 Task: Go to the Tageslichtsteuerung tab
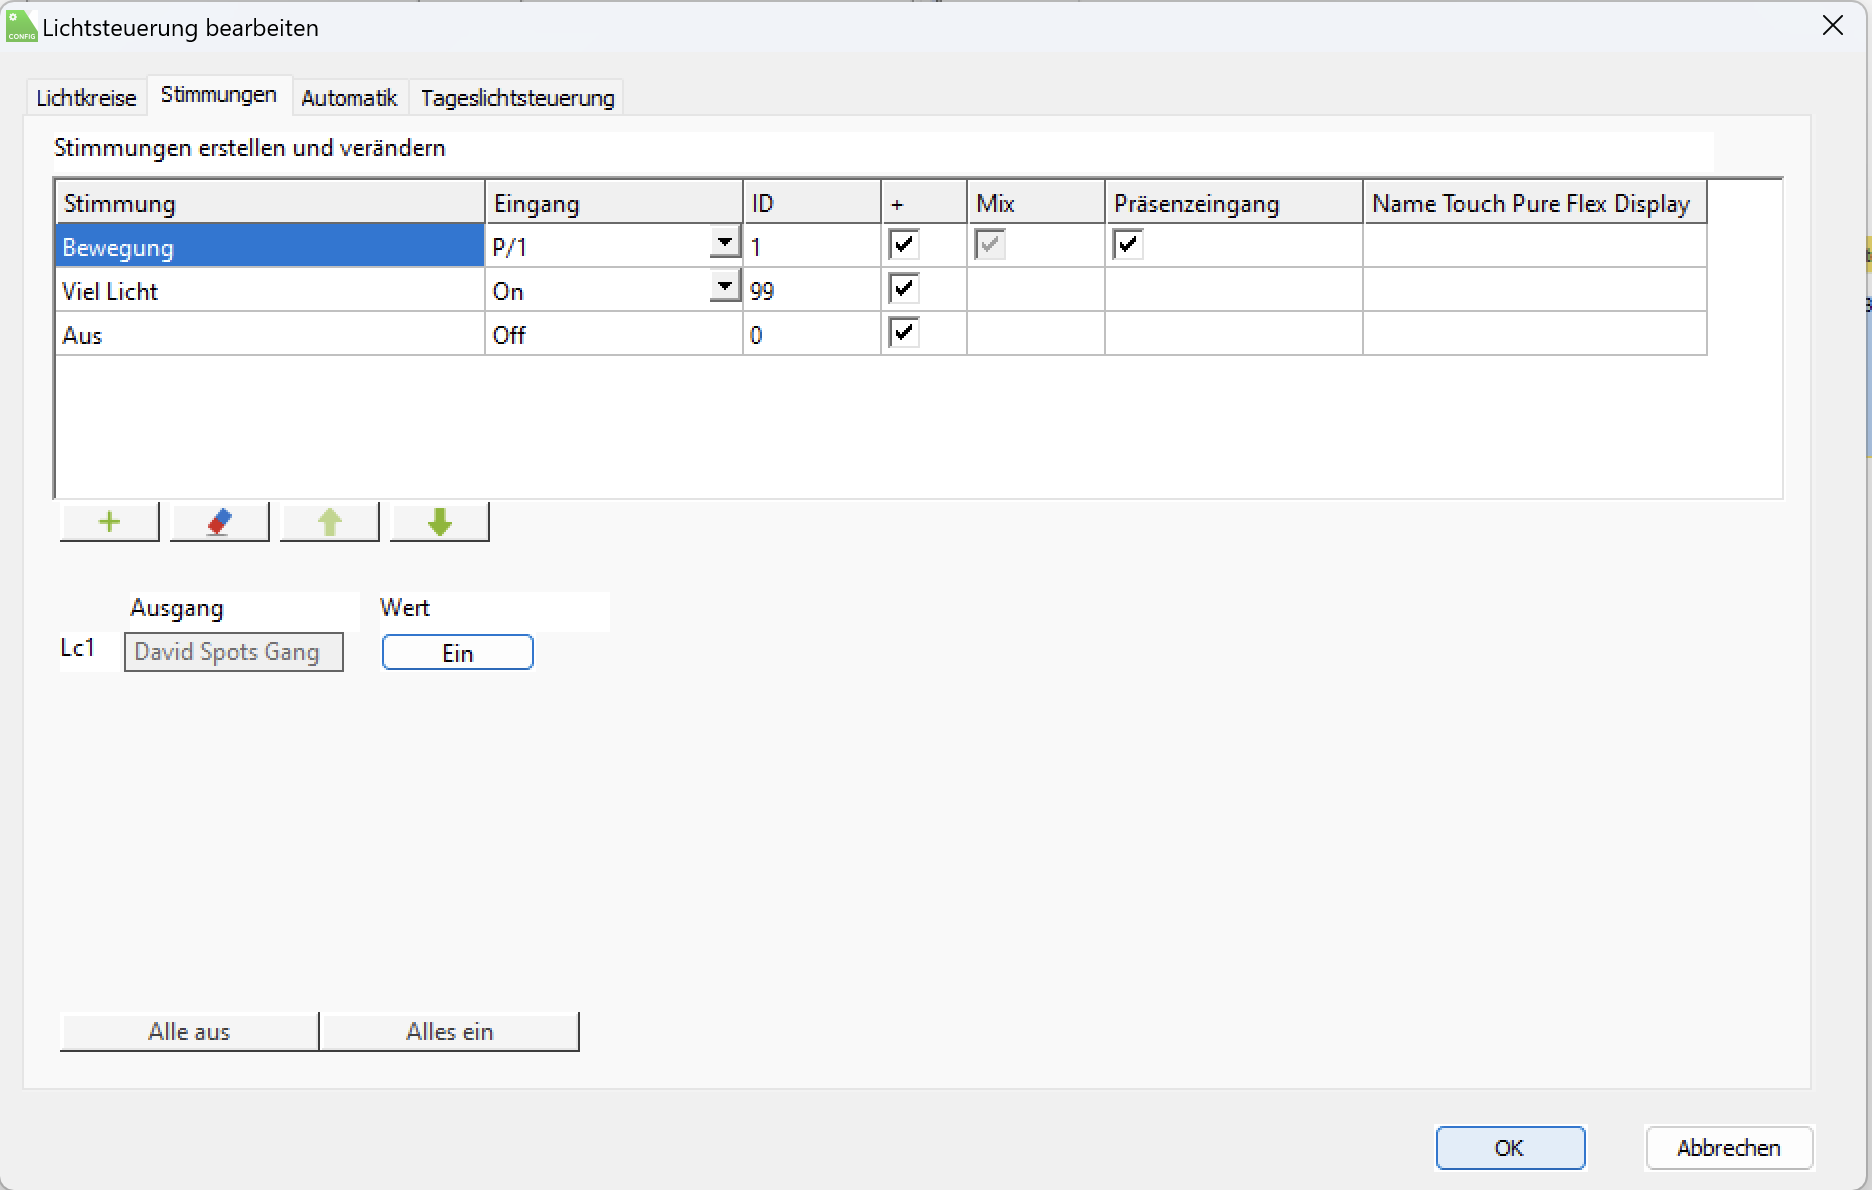pyautogui.click(x=517, y=98)
